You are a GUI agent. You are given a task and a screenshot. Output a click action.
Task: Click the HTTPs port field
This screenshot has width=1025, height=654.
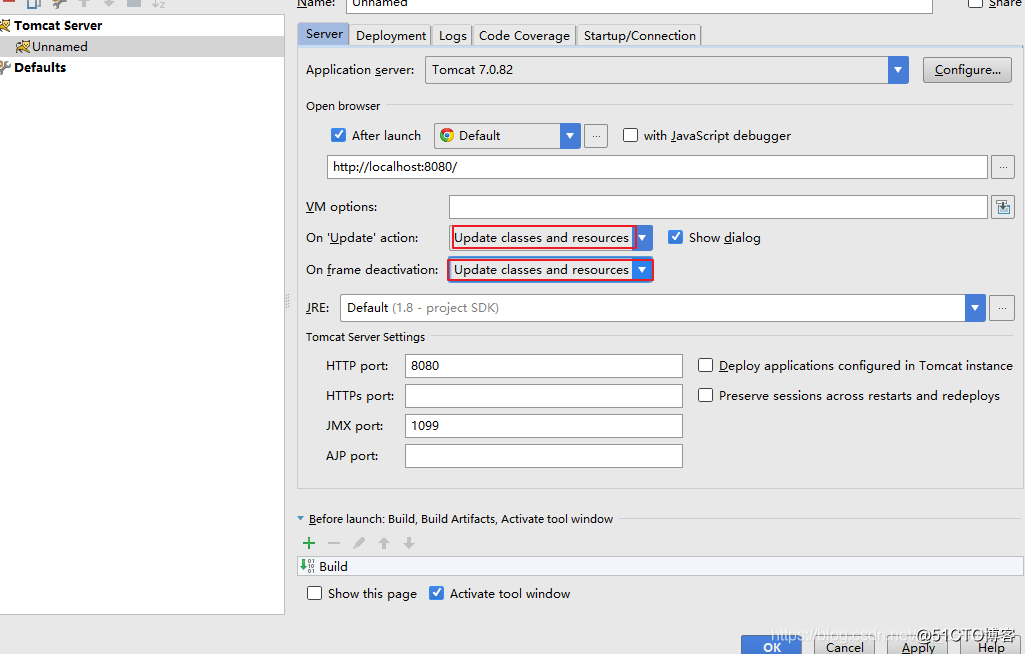(x=543, y=396)
